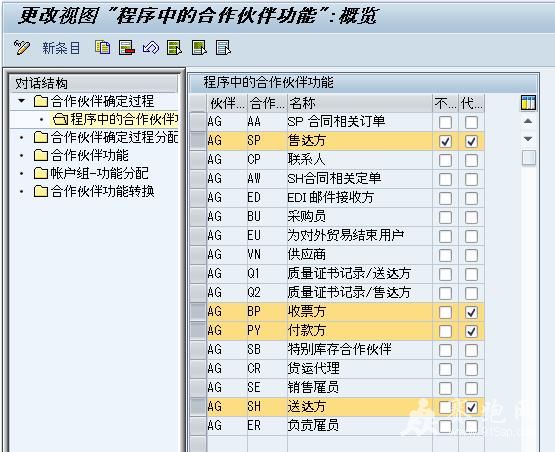Click the table scroll down arrow

[x=528, y=139]
